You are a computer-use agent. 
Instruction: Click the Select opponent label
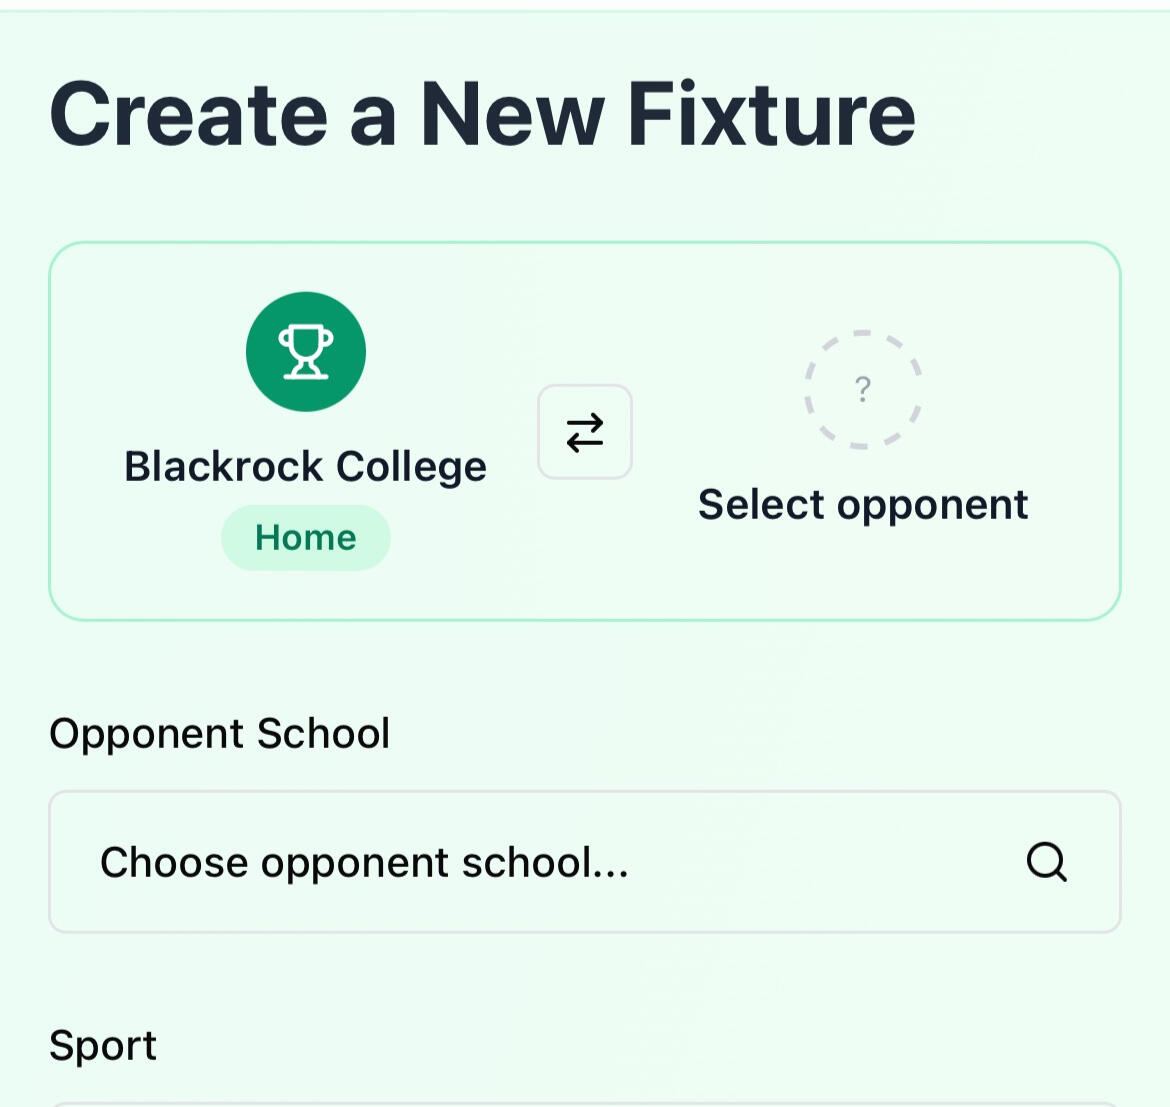863,504
